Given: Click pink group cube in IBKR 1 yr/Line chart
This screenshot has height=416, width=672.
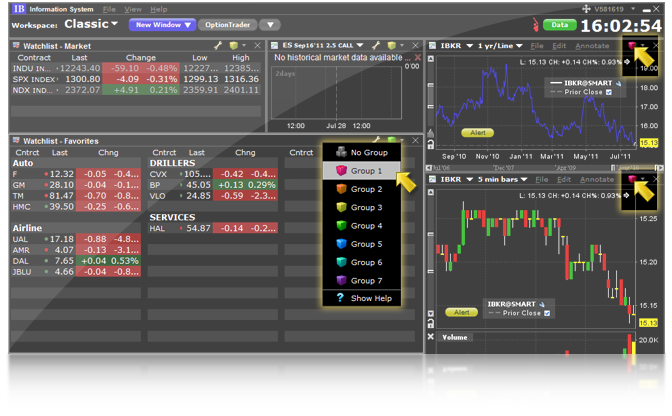Looking at the screenshot, I should [x=632, y=45].
